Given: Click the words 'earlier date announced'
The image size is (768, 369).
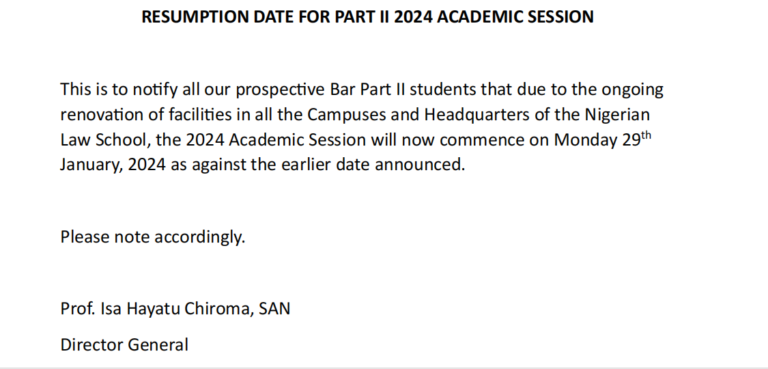Looking at the screenshot, I should [373, 165].
